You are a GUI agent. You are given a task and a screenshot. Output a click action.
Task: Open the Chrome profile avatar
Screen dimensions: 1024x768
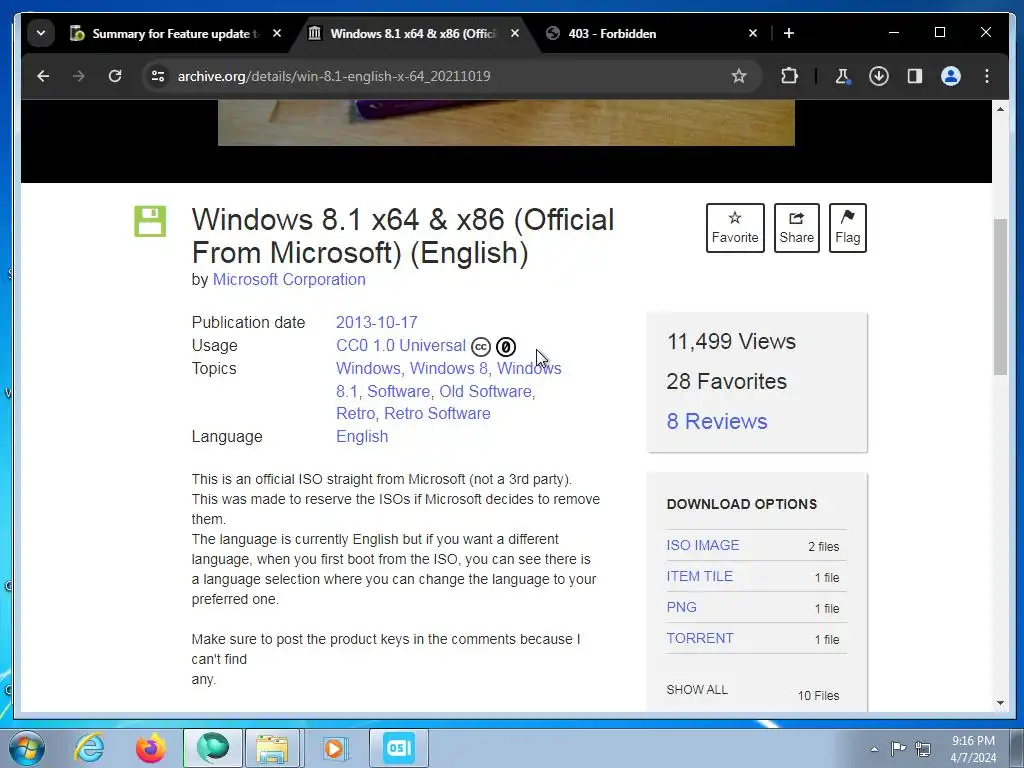[951, 76]
